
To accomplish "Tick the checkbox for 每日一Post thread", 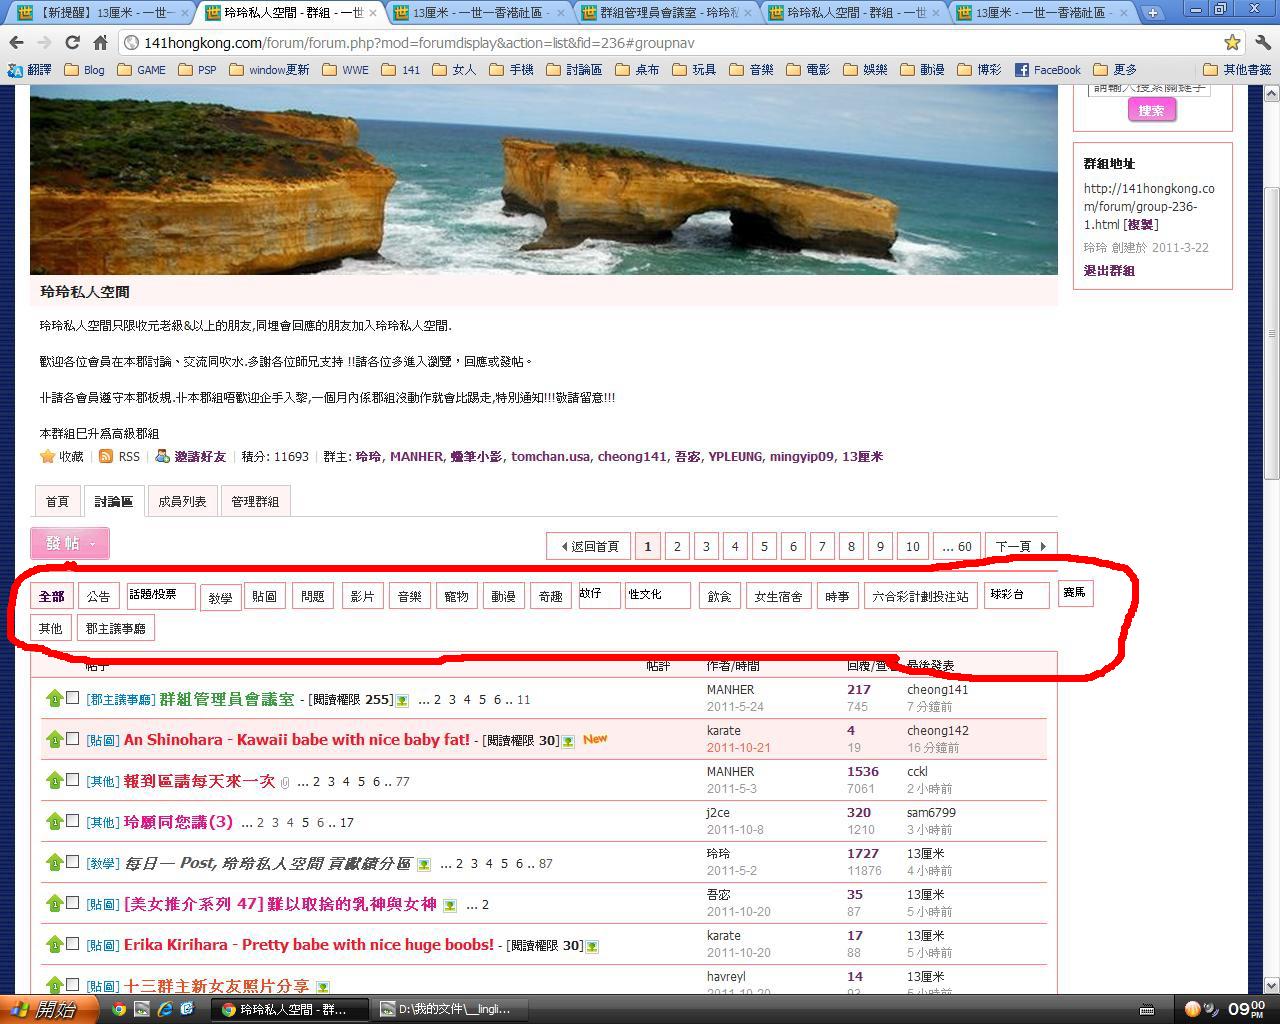I will [72, 862].
